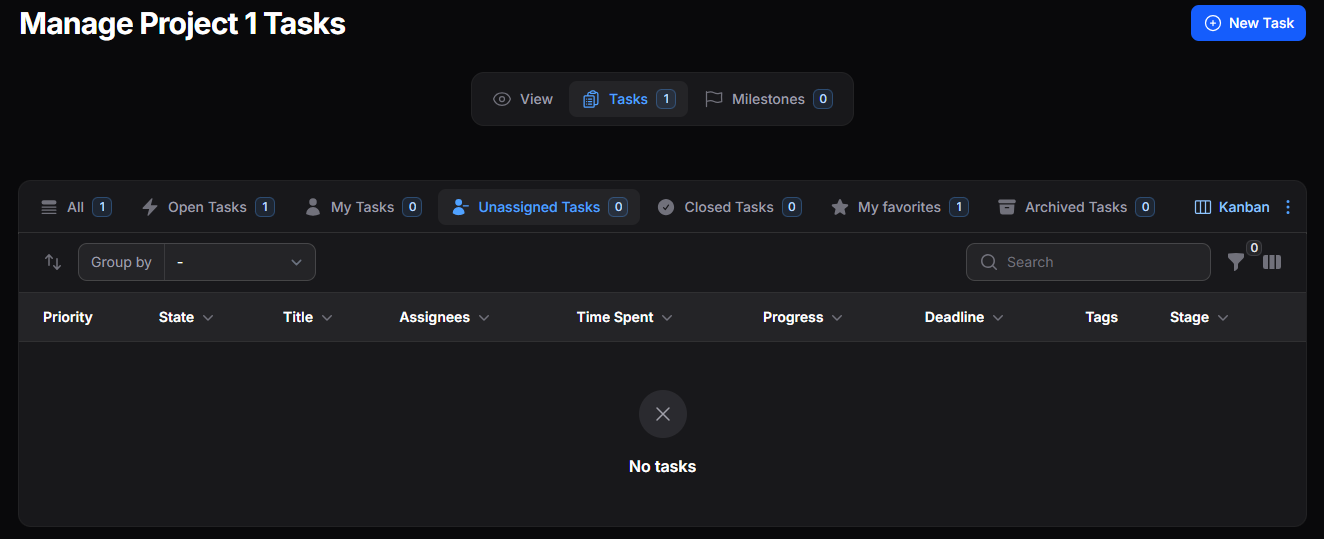This screenshot has width=1324, height=539.
Task: Click the sort arrows icon beside Group by
Action: 53,262
